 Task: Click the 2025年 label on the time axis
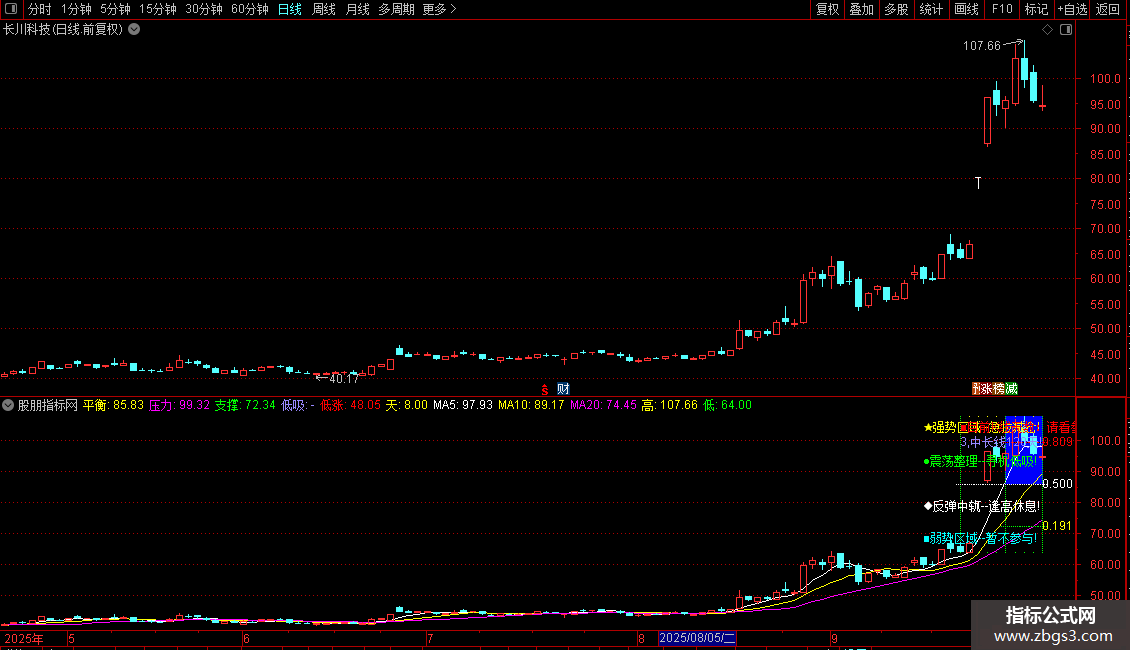coord(23,638)
